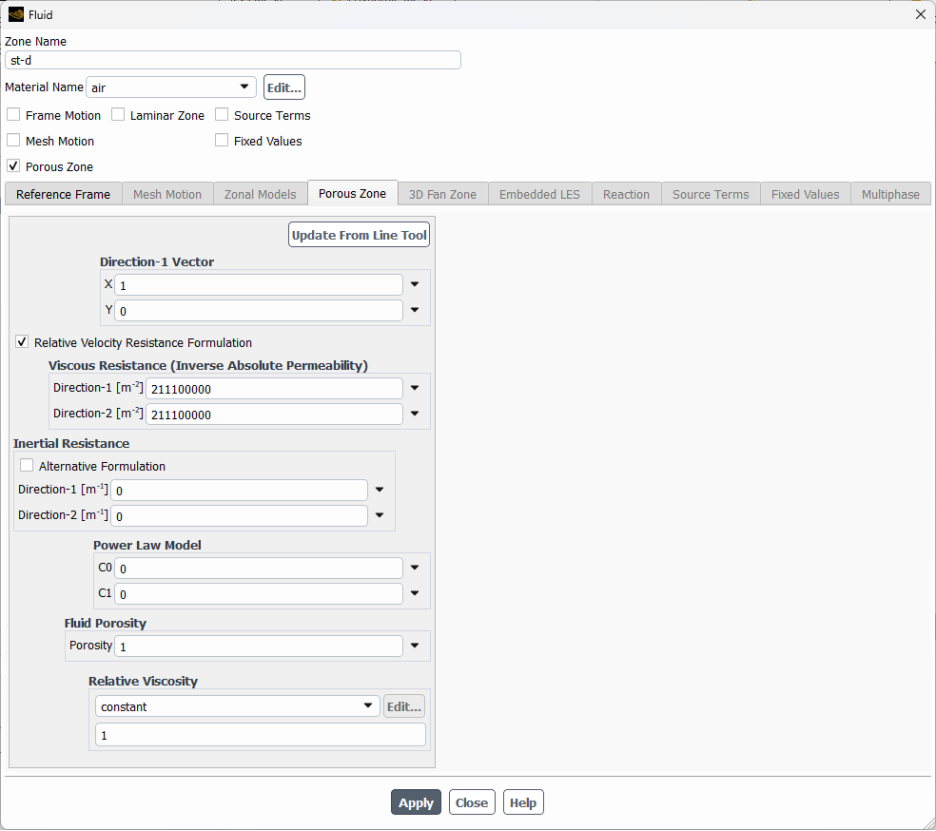Enable the upper Source Terms checkbox
Screen dimensions: 936x831
click(x=221, y=115)
